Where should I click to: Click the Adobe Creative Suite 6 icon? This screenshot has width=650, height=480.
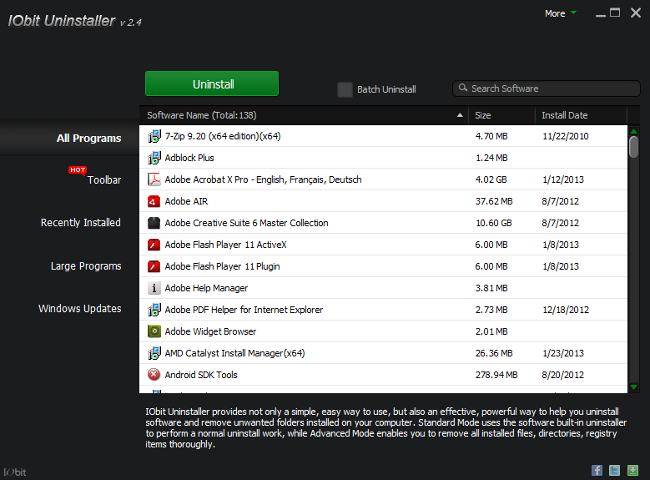pyautogui.click(x=154, y=223)
